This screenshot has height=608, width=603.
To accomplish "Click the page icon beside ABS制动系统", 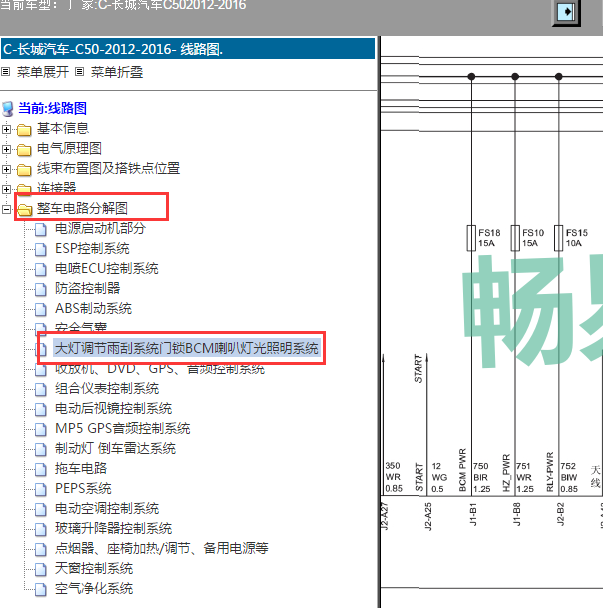I will [41, 309].
